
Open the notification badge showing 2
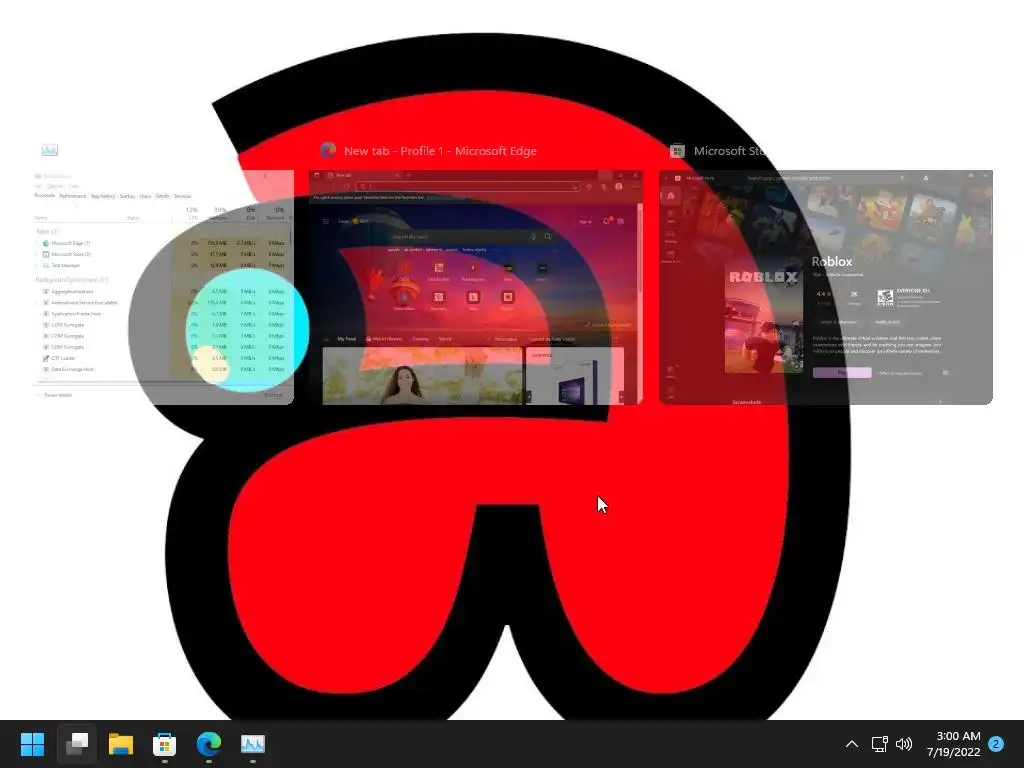point(996,744)
